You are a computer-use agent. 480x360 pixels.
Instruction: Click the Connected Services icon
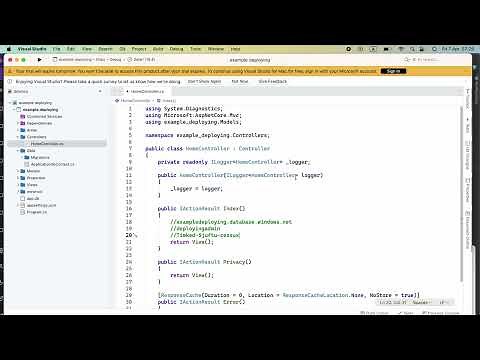[23, 116]
